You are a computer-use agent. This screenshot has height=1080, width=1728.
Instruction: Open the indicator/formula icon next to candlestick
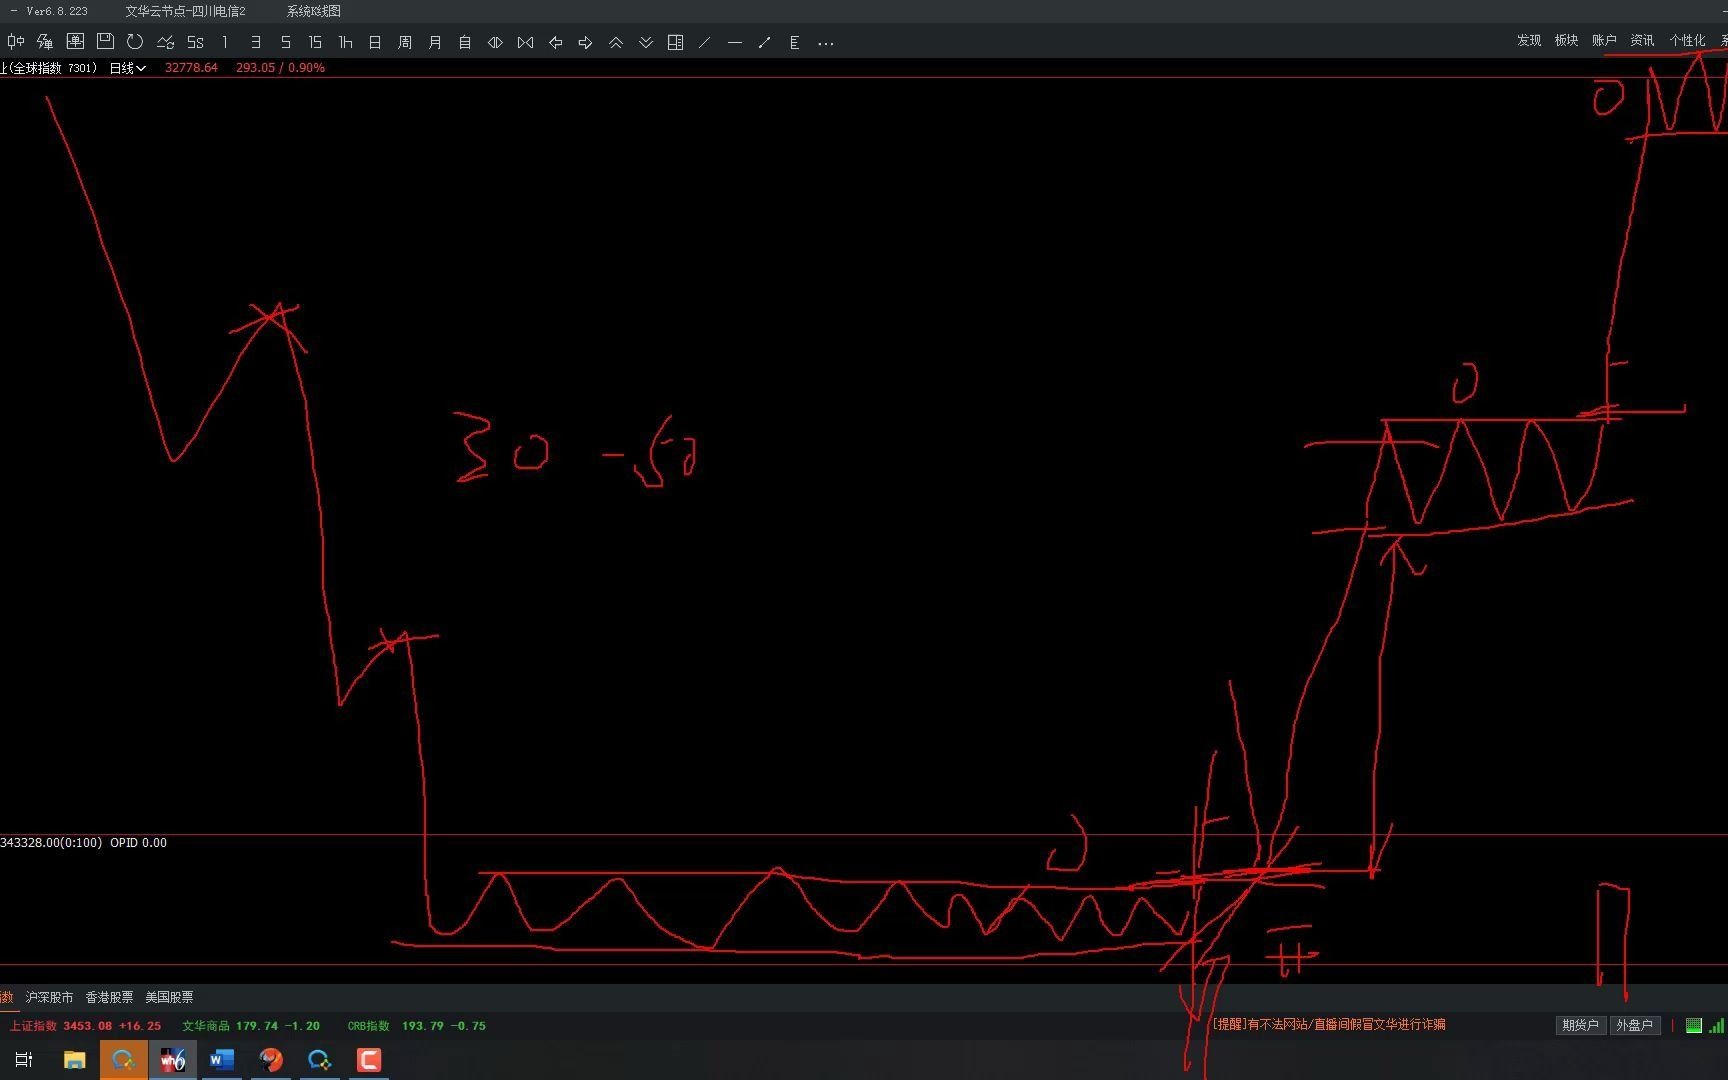click(45, 42)
